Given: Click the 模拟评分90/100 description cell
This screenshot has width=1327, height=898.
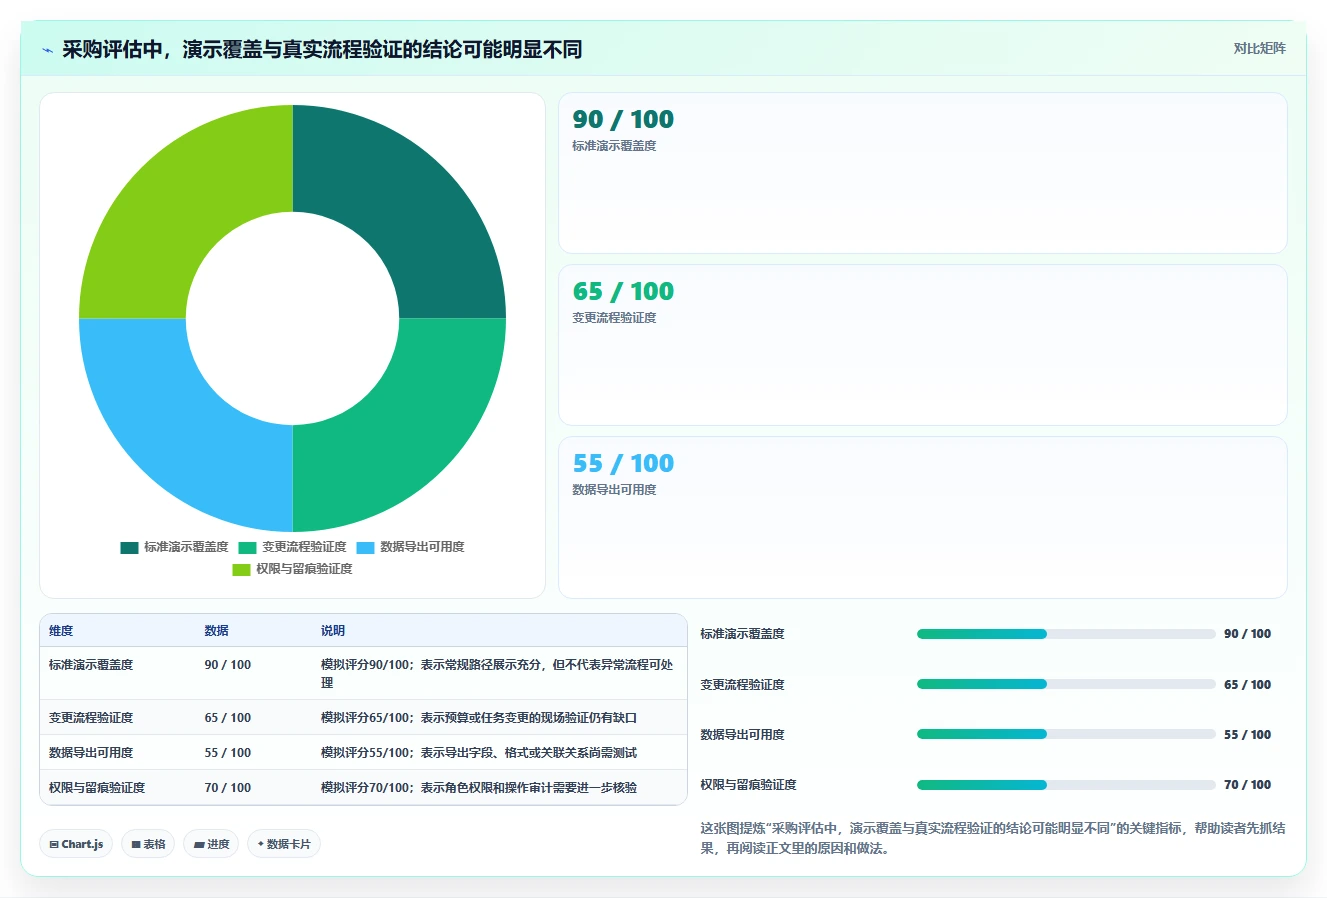Looking at the screenshot, I should click(x=498, y=674).
